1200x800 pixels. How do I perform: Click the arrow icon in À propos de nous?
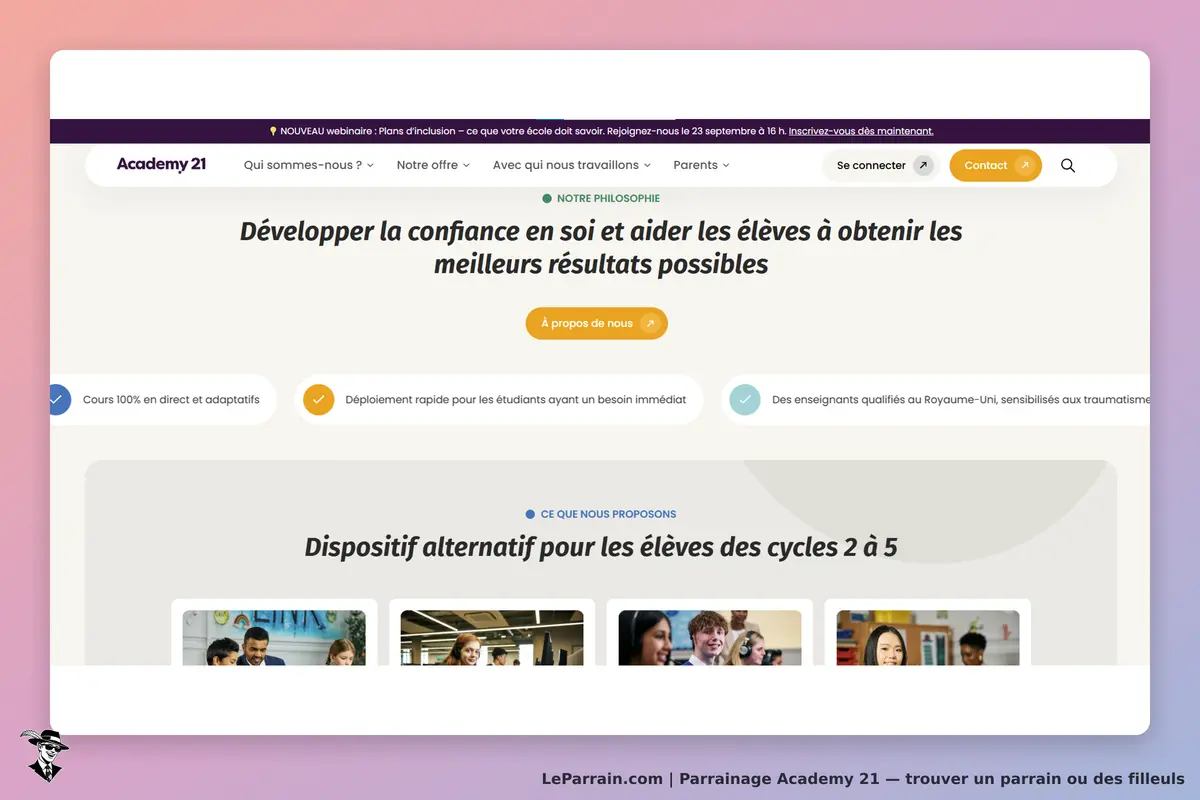[x=650, y=323]
